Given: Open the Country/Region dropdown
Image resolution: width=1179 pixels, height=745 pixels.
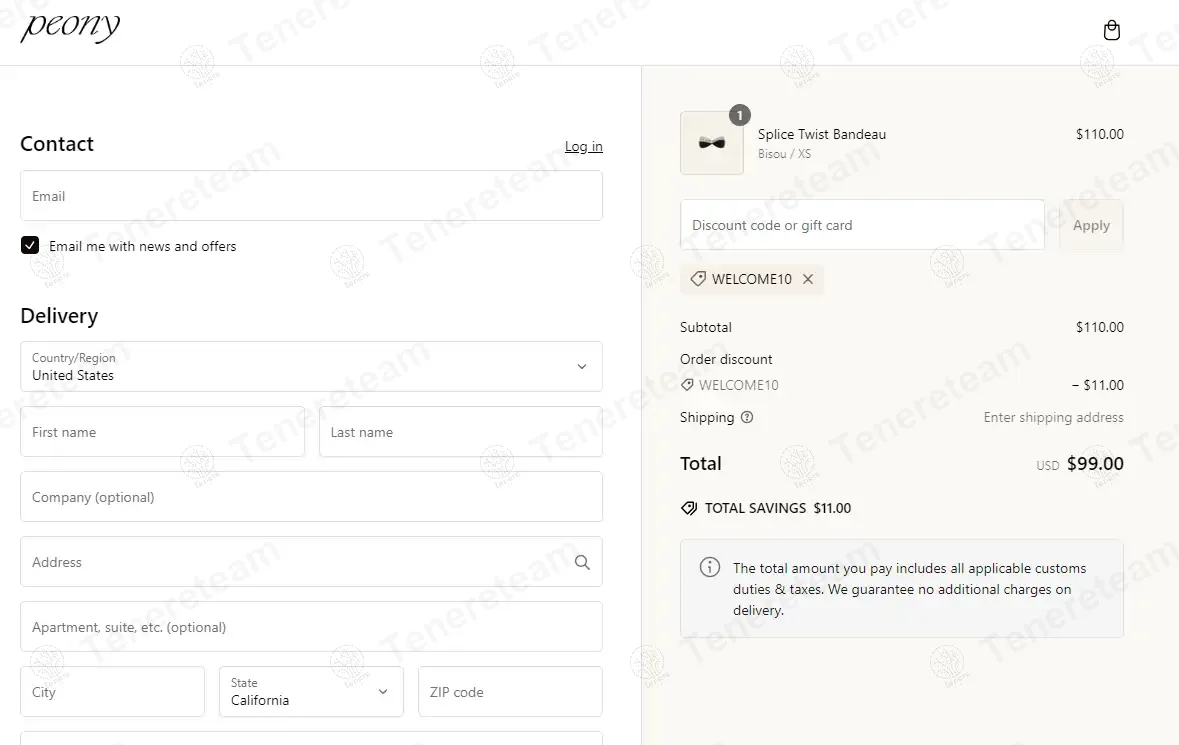Looking at the screenshot, I should tap(311, 366).
